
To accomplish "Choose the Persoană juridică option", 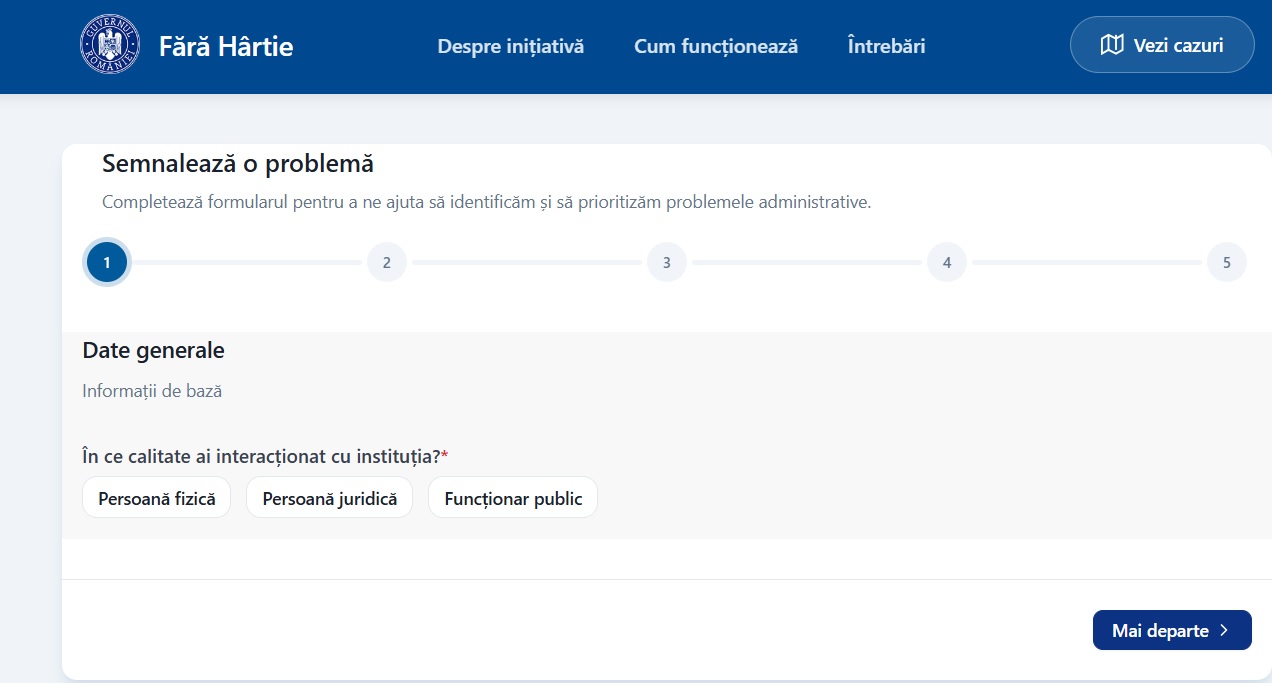I will 330,498.
